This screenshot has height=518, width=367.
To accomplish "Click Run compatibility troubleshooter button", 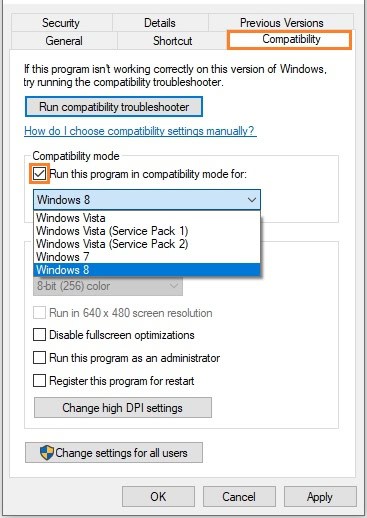I will pos(114,107).
